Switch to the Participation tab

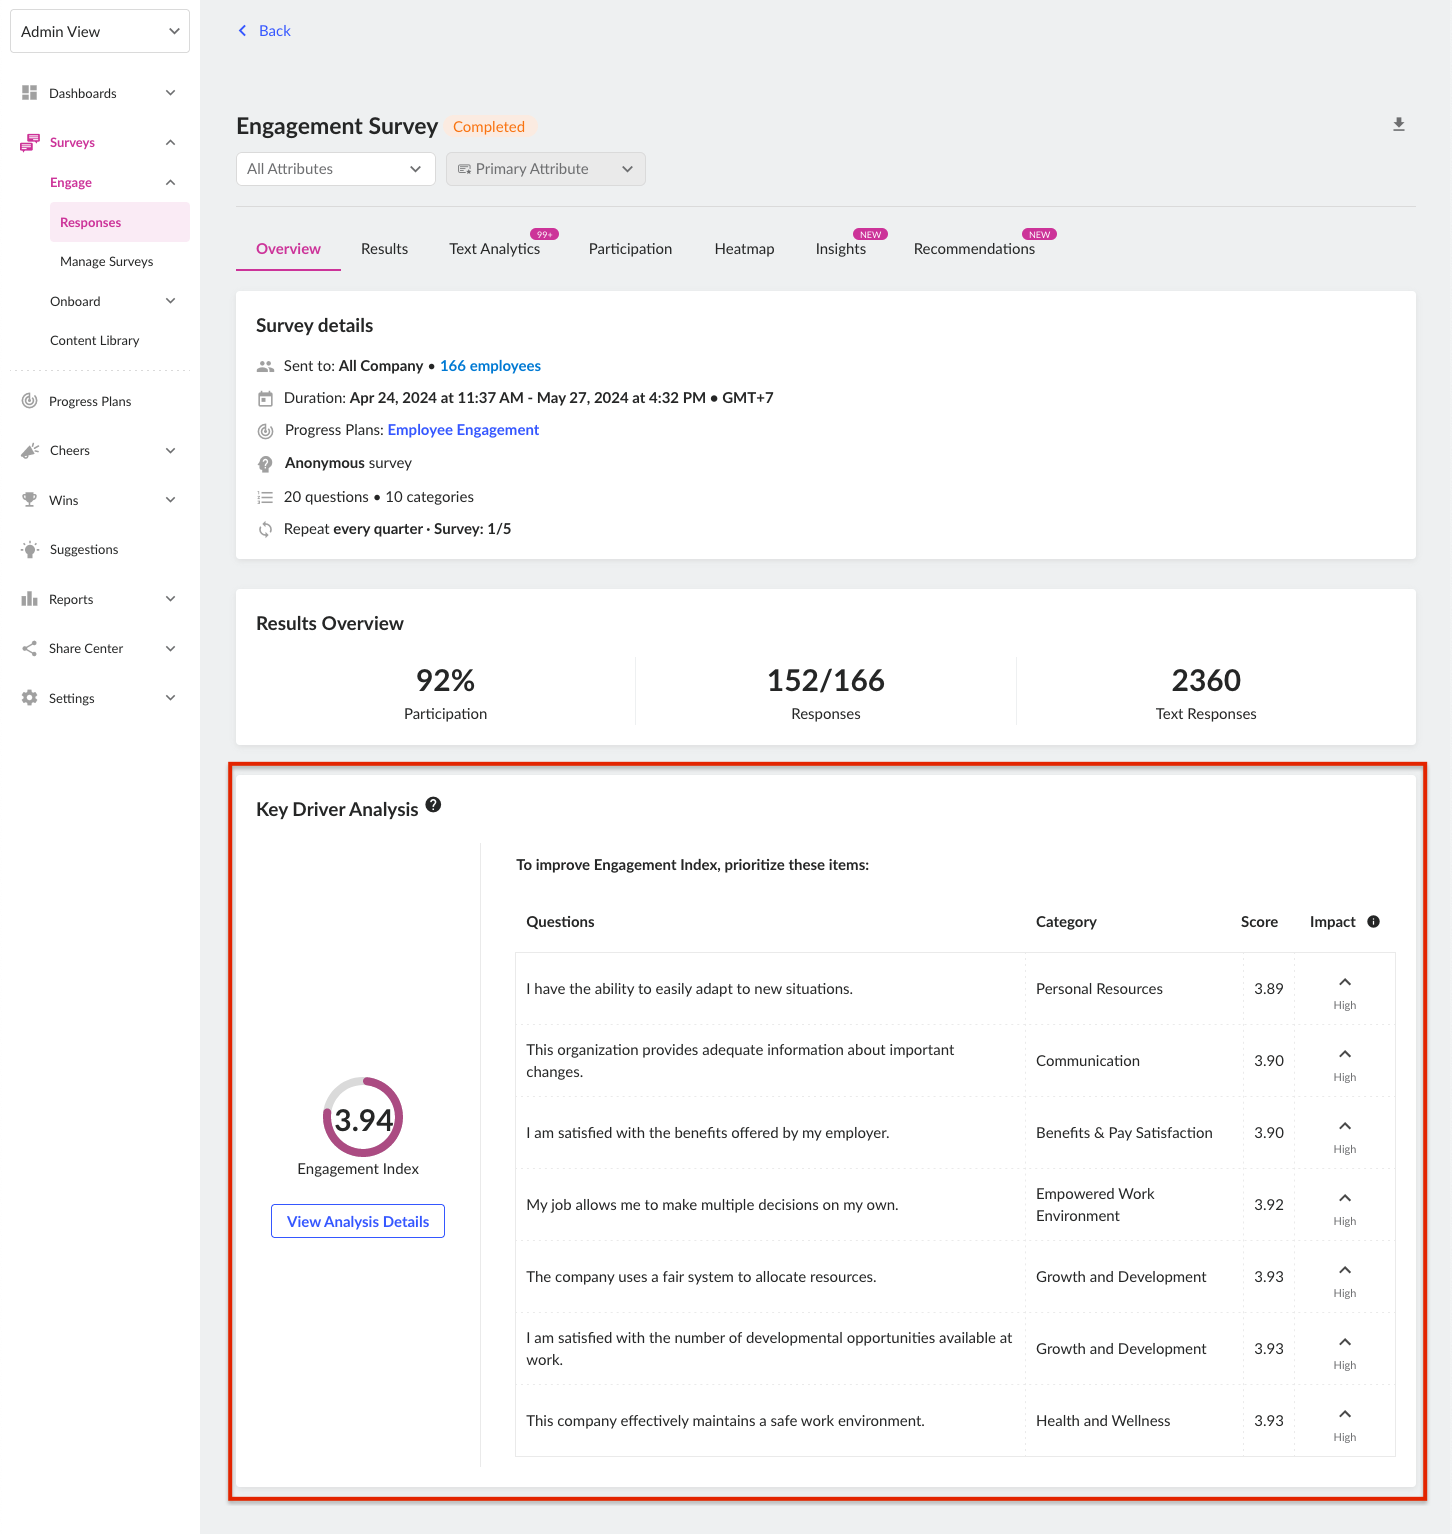click(630, 249)
